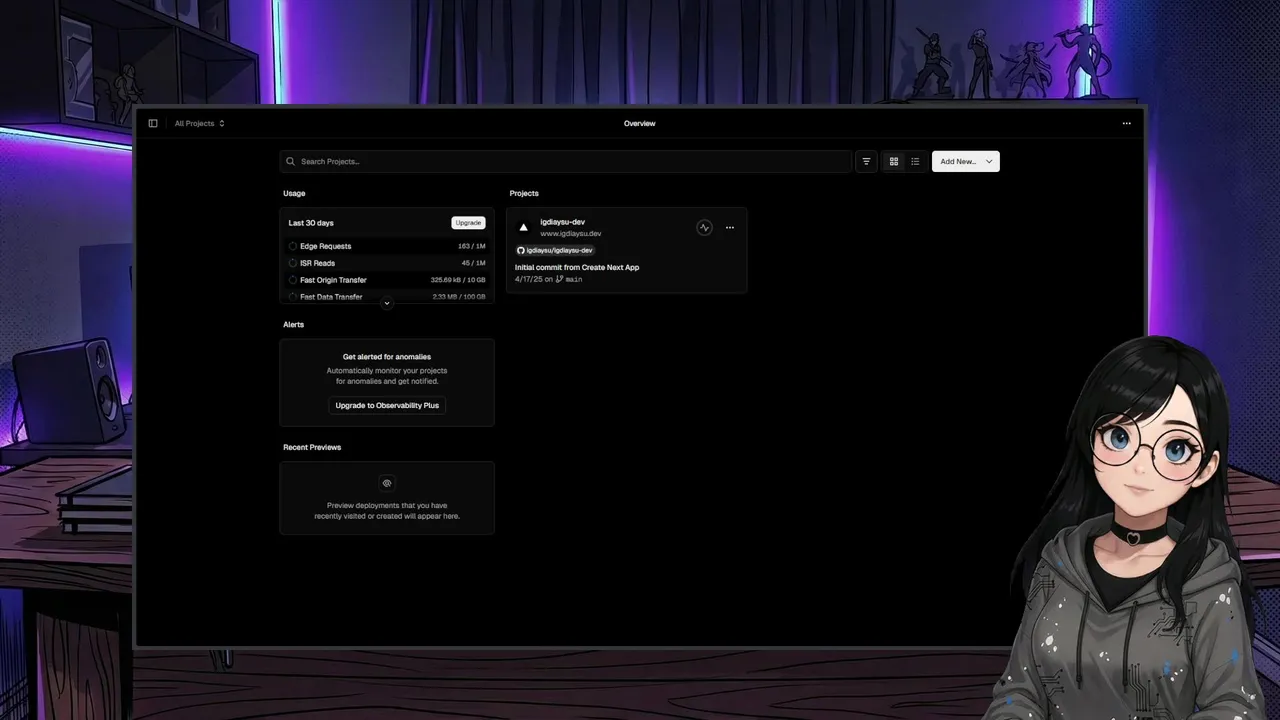Switch to list view
This screenshot has width=1280, height=720.
pos(915,161)
